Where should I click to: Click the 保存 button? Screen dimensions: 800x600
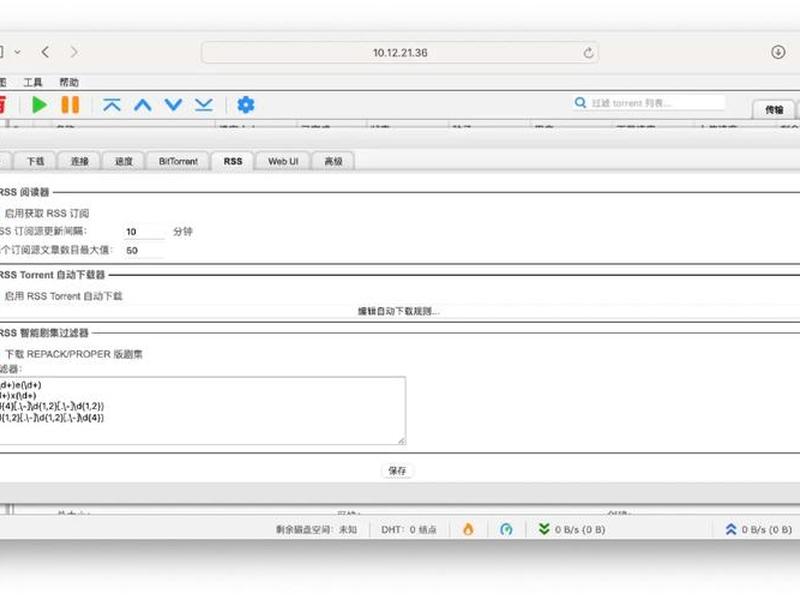[x=397, y=470]
